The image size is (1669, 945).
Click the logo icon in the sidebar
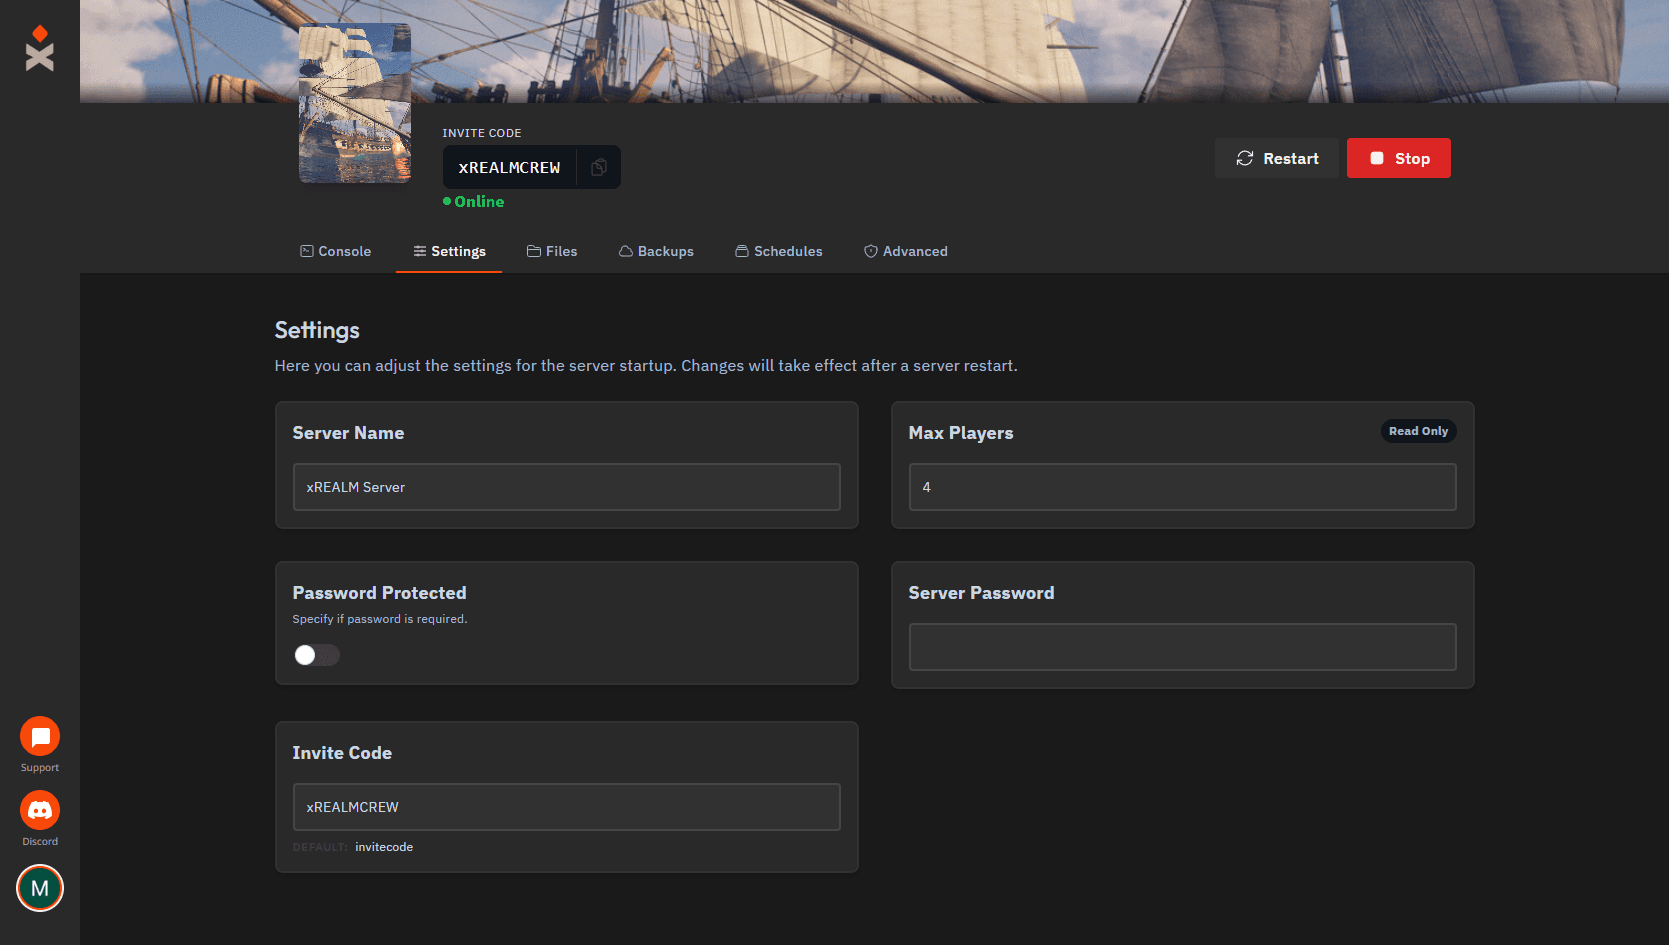point(40,48)
